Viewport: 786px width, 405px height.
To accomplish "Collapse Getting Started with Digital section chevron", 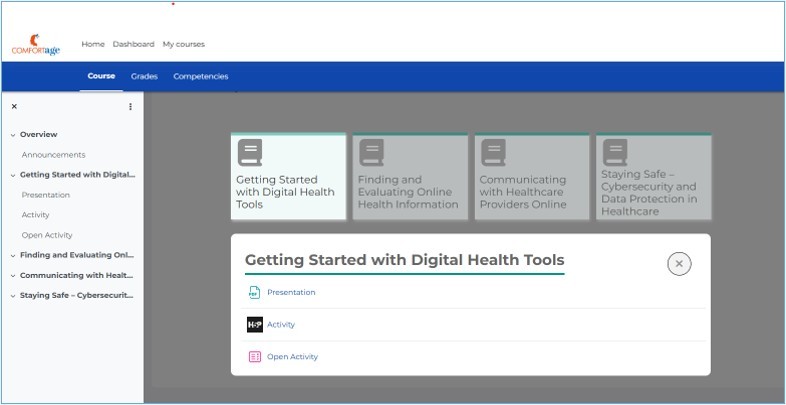I will tap(13, 175).
